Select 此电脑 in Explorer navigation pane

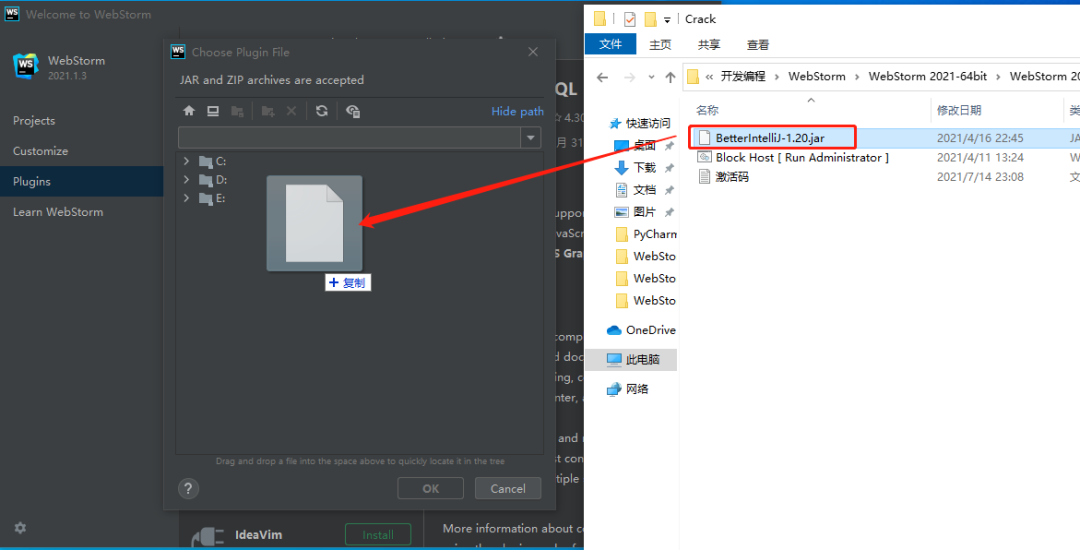pyautogui.click(x=632, y=359)
